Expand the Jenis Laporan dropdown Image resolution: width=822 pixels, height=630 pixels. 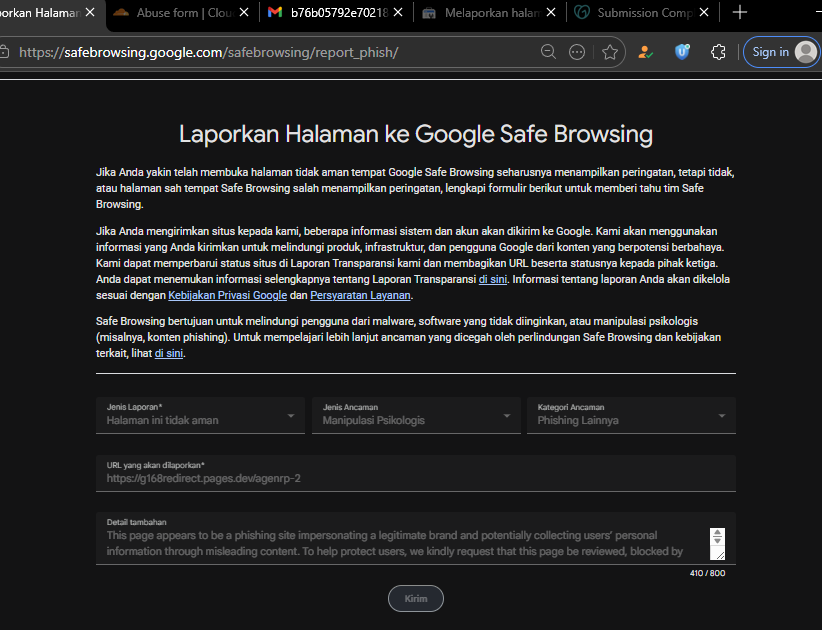pos(200,415)
